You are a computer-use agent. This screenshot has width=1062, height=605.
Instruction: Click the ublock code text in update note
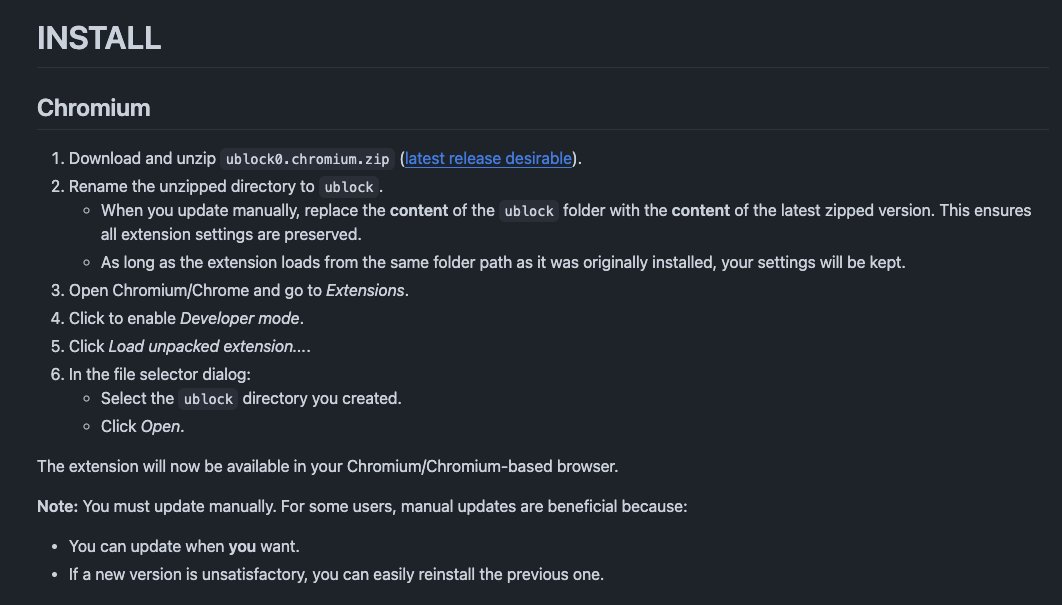[529, 211]
